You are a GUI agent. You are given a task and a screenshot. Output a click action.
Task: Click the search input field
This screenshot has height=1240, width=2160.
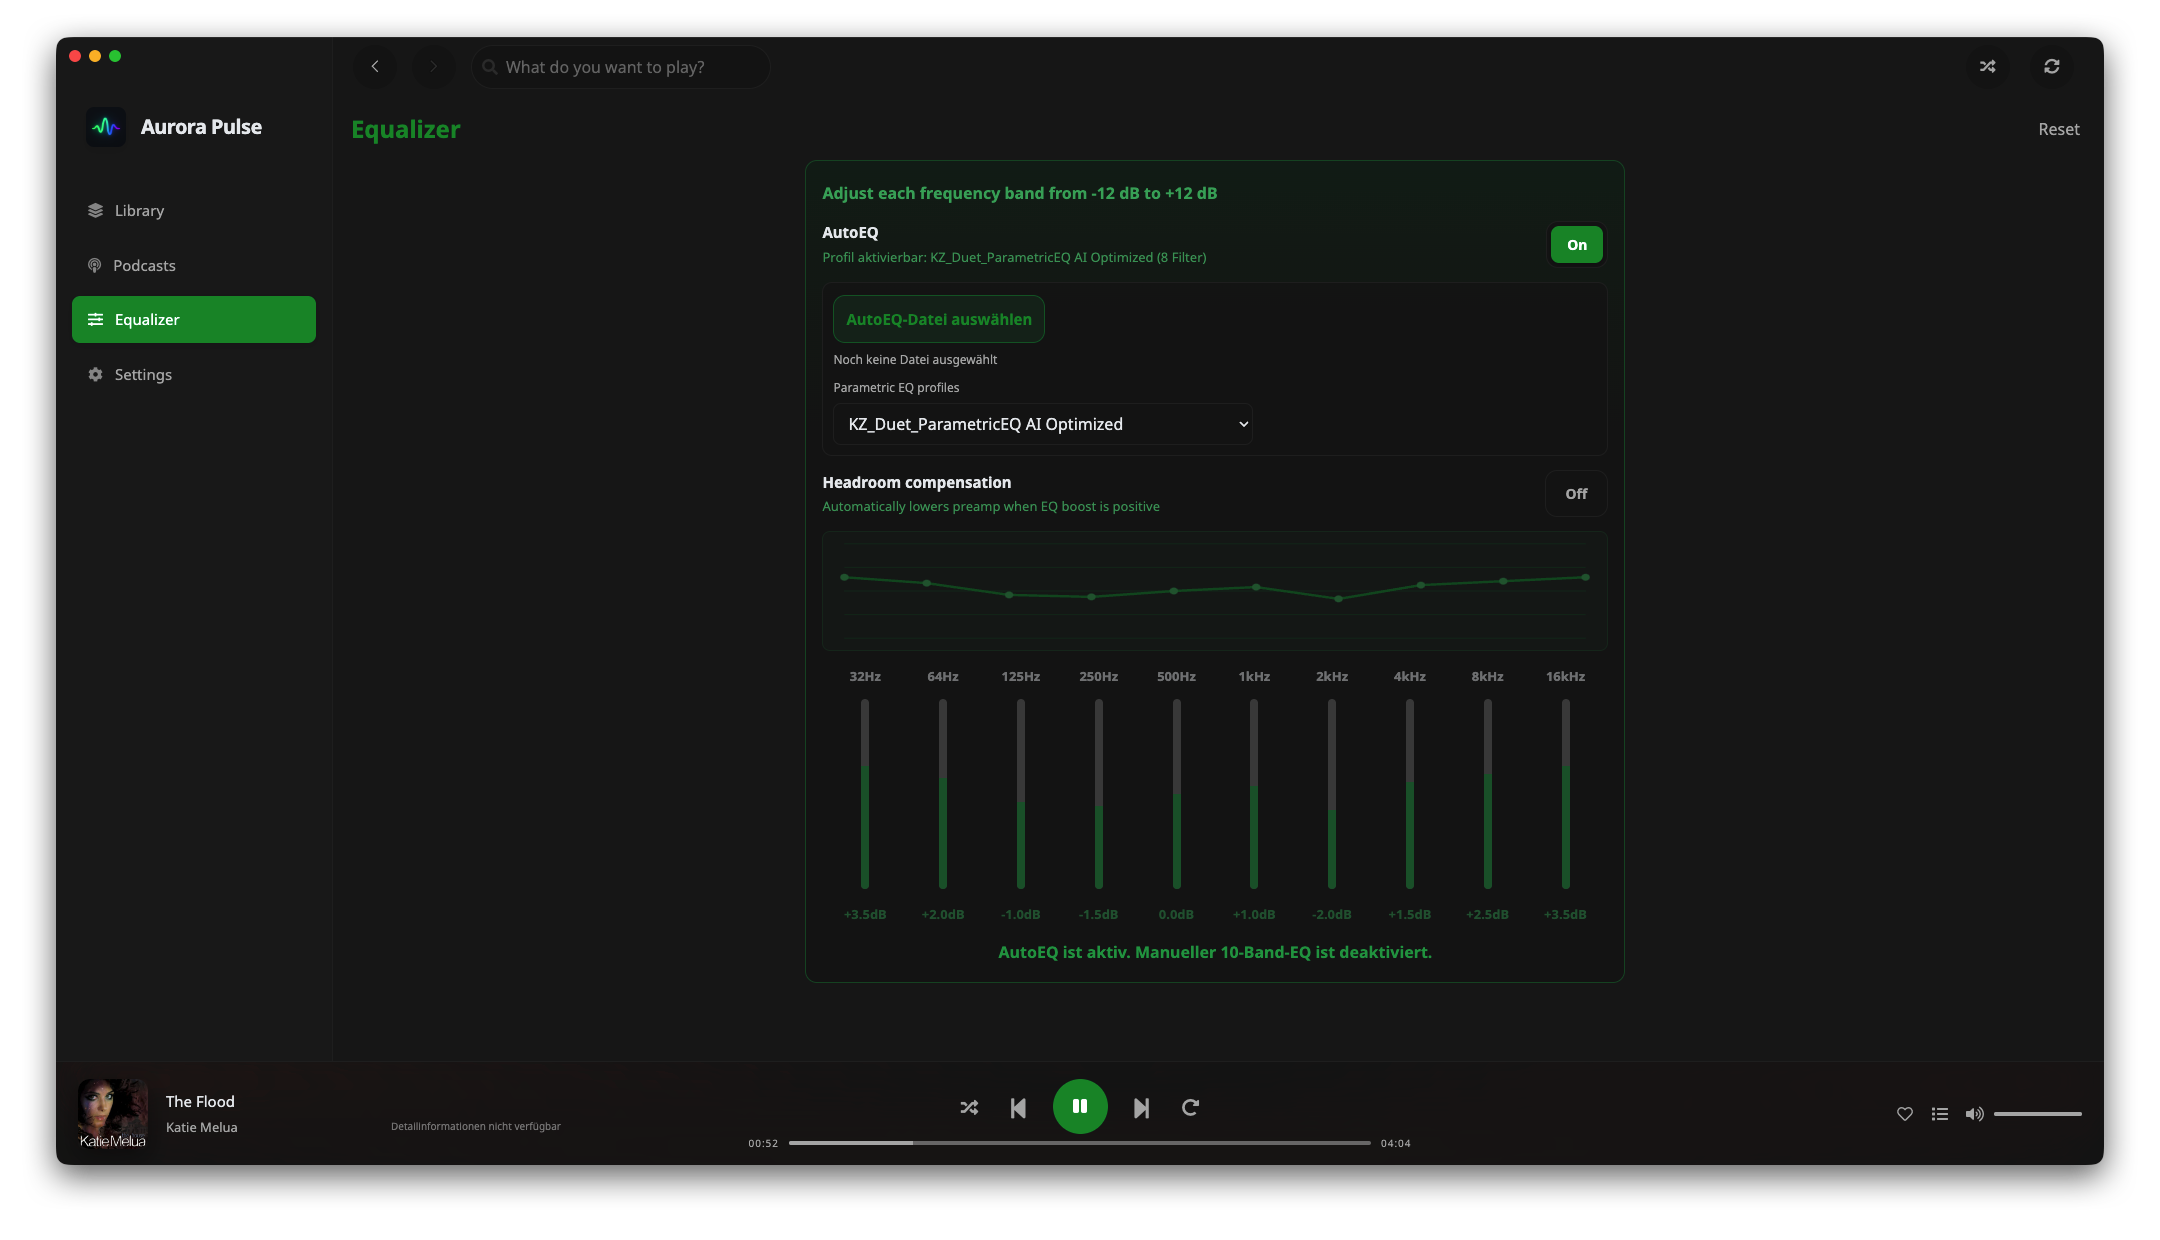coord(620,67)
